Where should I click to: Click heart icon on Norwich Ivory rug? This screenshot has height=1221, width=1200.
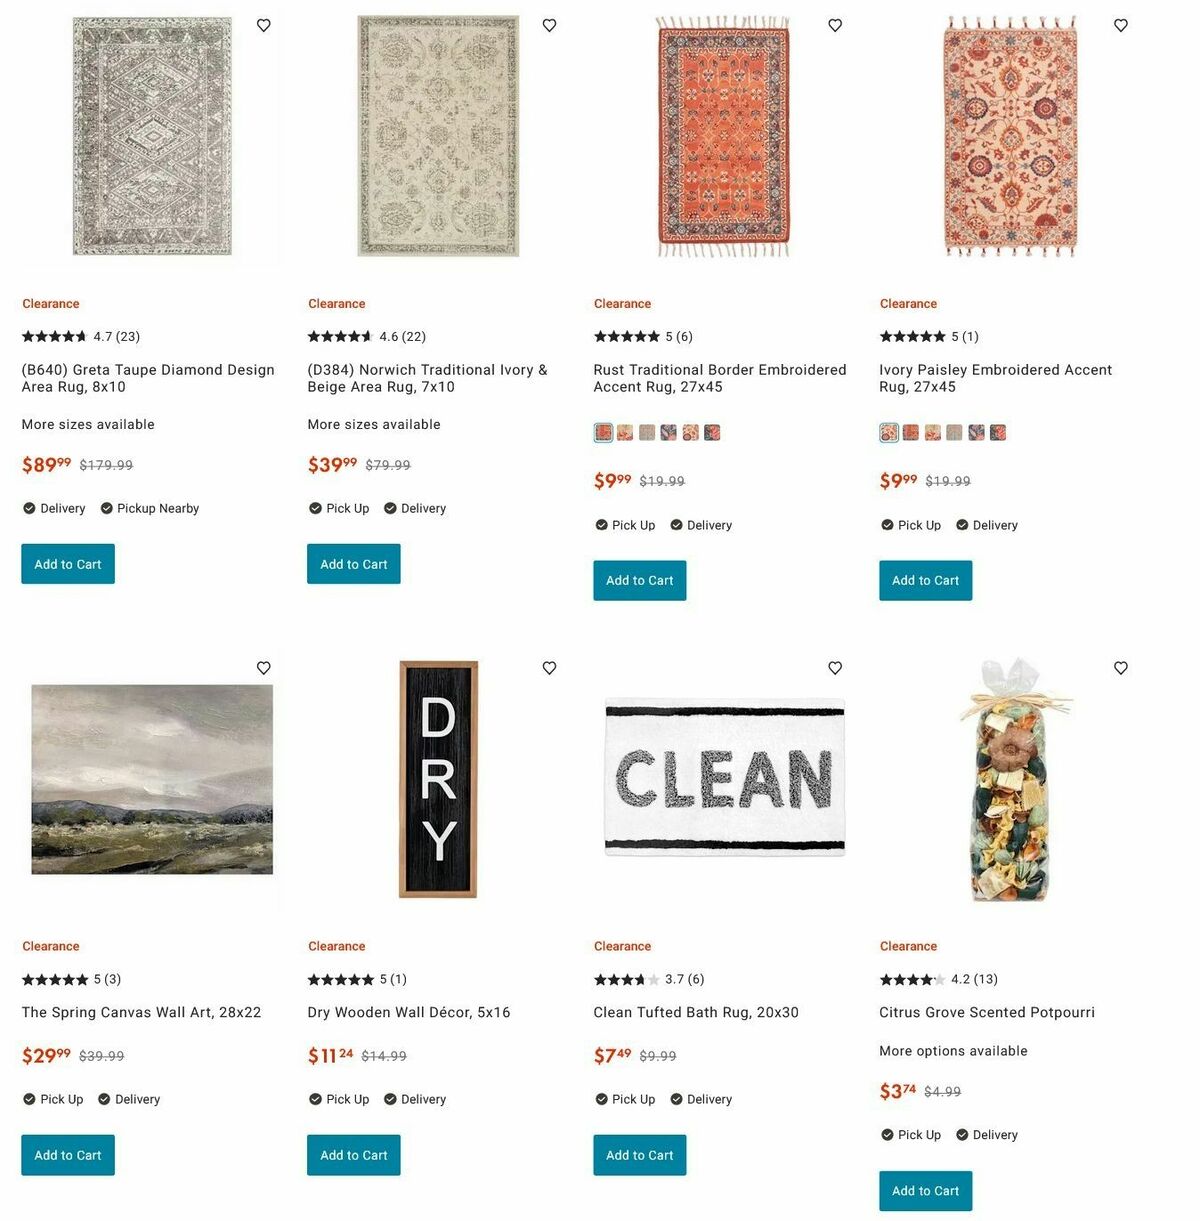[549, 26]
